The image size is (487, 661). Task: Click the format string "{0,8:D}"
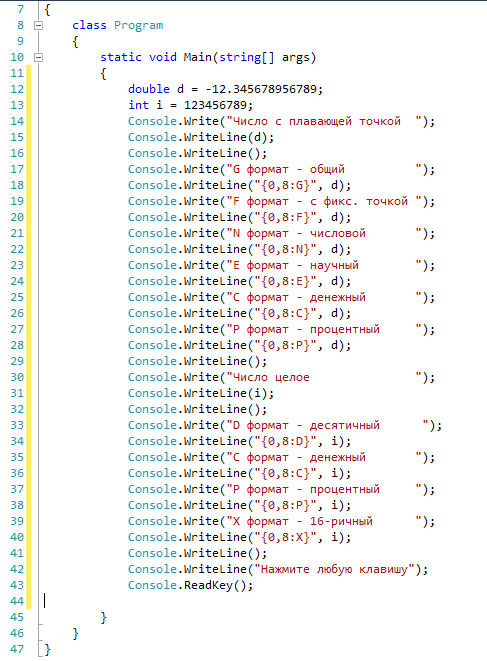285,442
